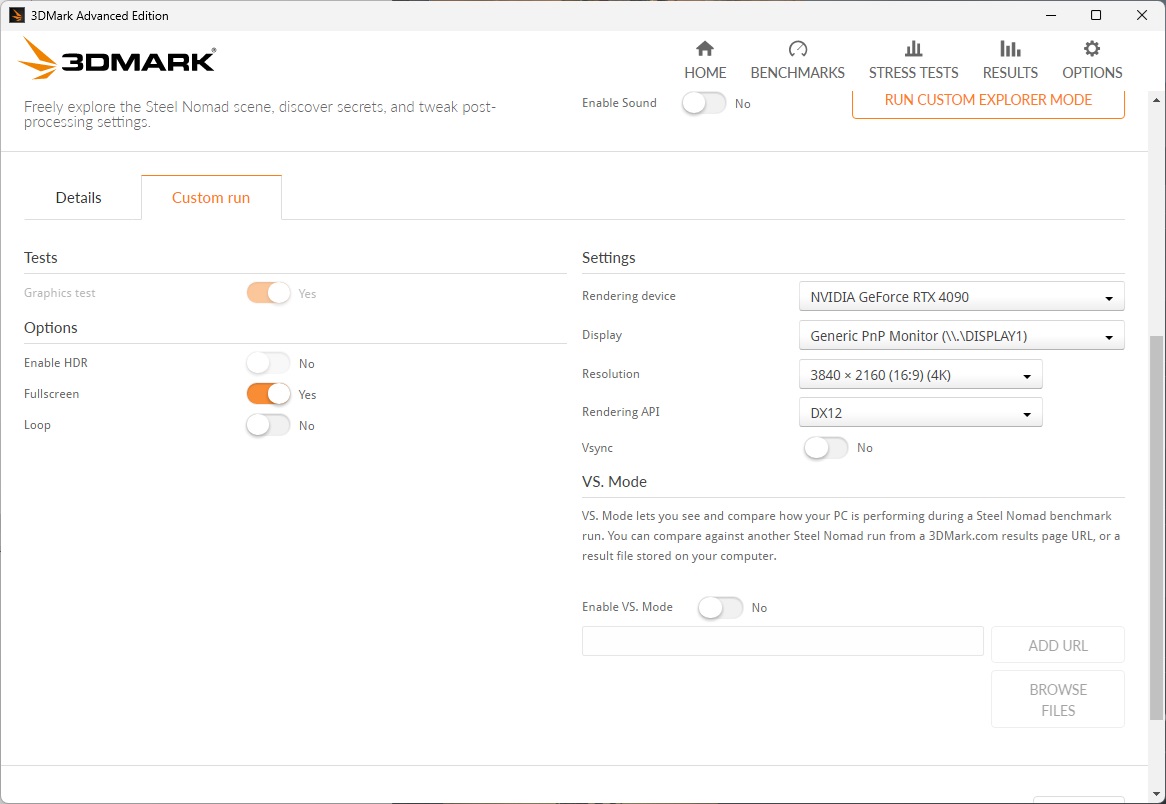
Task: Open Options via the gear icon
Action: pyautogui.click(x=1092, y=49)
